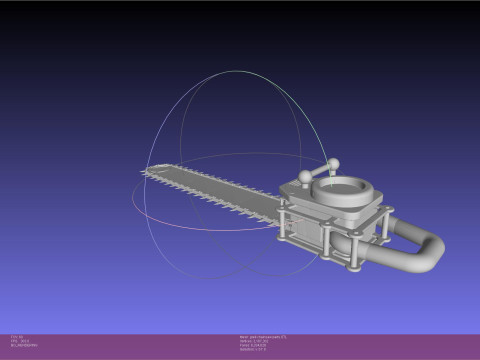Click the FOV readout in the info bar
This screenshot has height=360, width=480.
(17, 337)
